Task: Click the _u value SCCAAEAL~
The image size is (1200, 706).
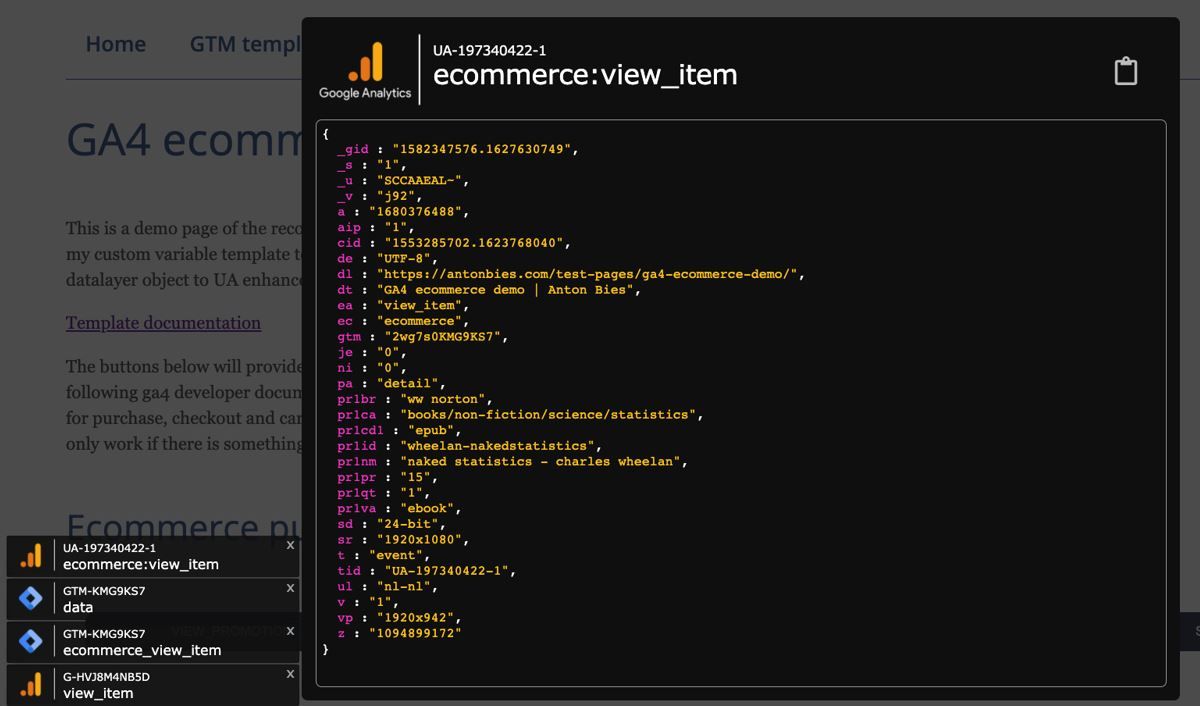Action: (419, 180)
